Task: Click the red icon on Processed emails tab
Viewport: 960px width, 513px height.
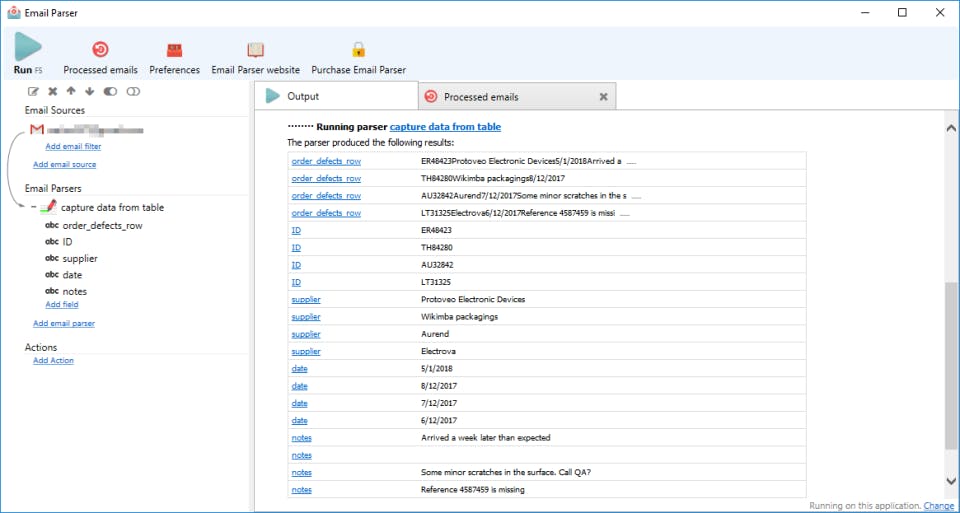Action: 431,97
